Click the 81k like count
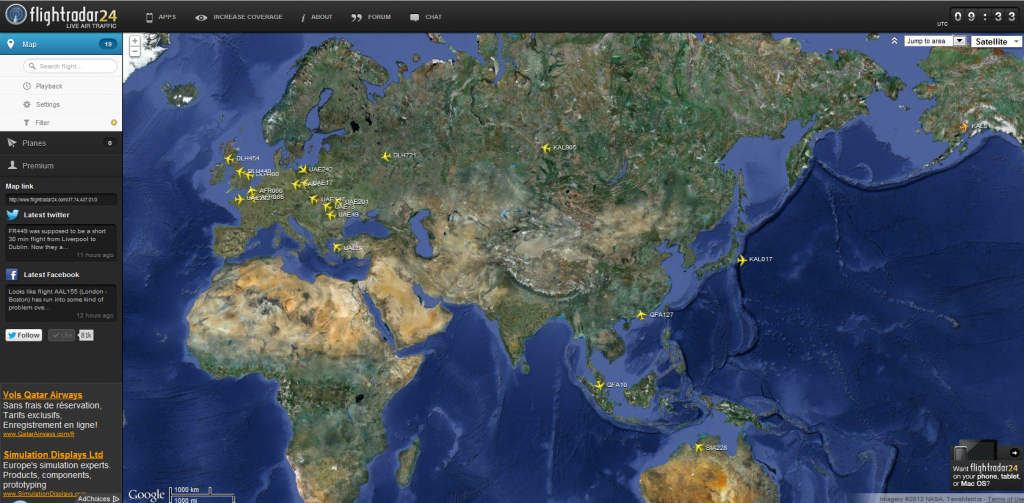 pos(86,335)
